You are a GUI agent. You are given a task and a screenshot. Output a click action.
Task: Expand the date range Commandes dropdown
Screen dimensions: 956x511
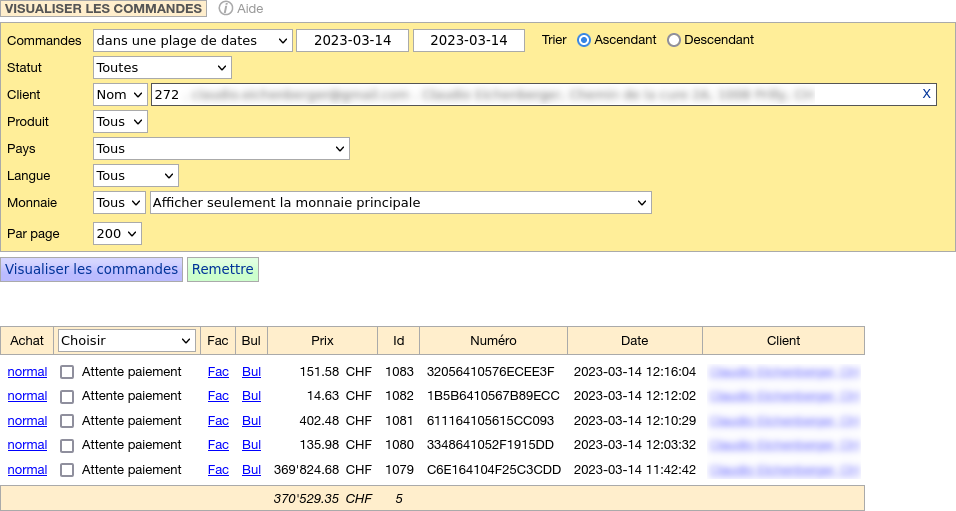click(x=192, y=41)
